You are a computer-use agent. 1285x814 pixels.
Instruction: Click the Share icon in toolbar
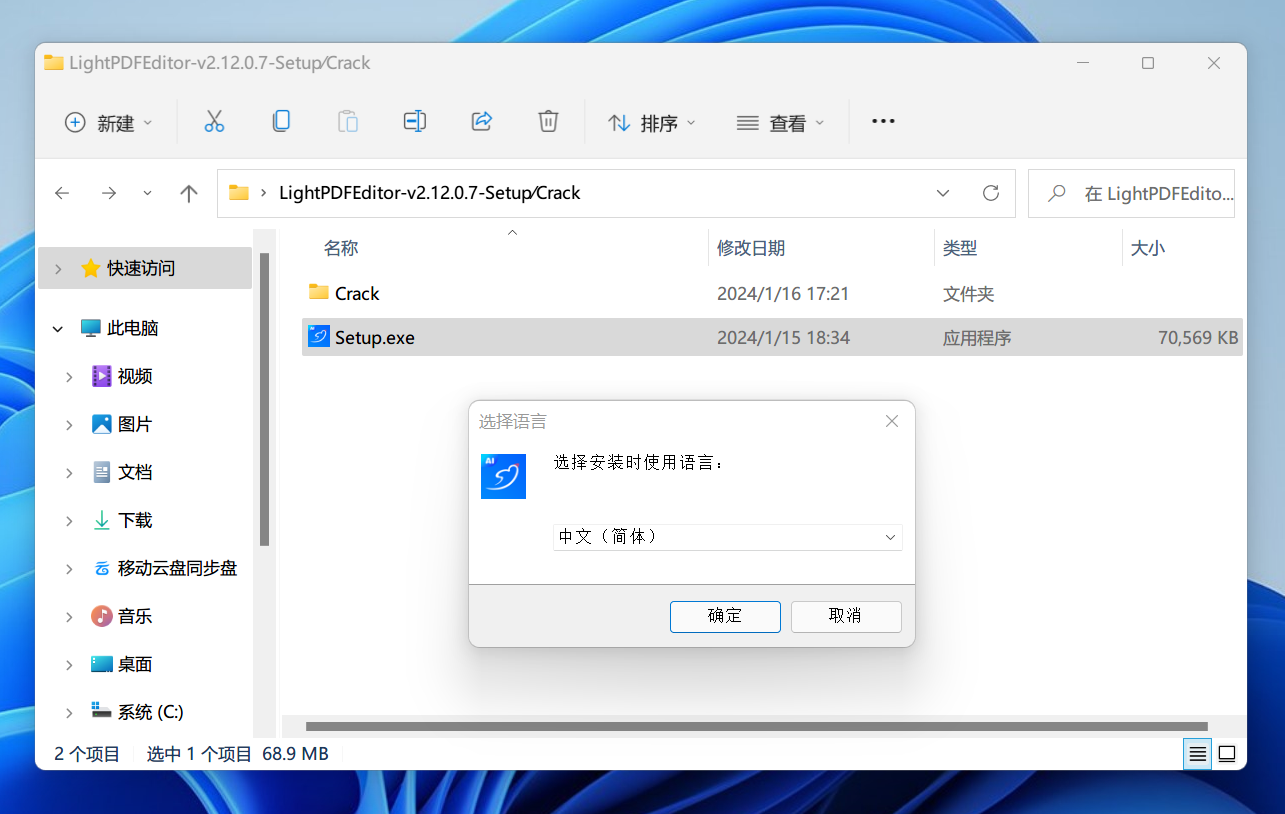(481, 122)
